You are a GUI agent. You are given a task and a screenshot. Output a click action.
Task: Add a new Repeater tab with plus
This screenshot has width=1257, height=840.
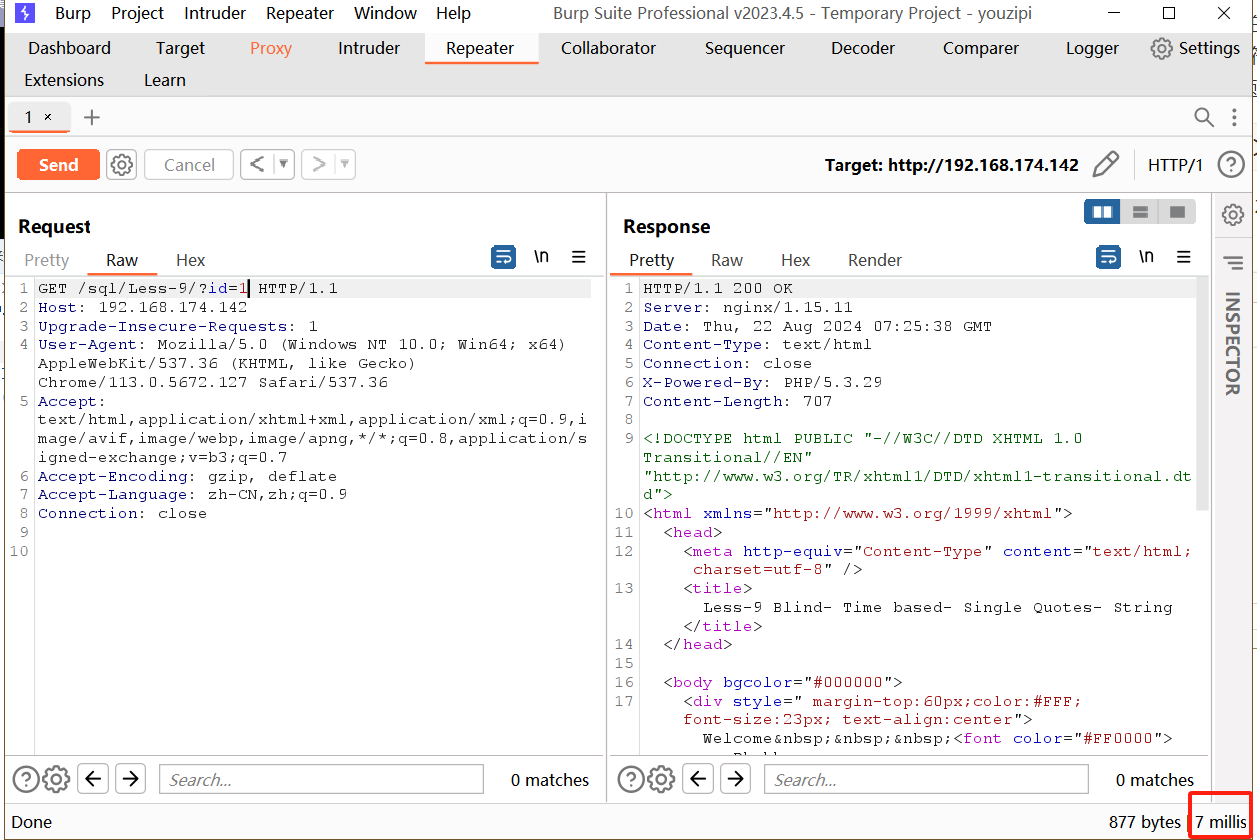(x=92, y=117)
